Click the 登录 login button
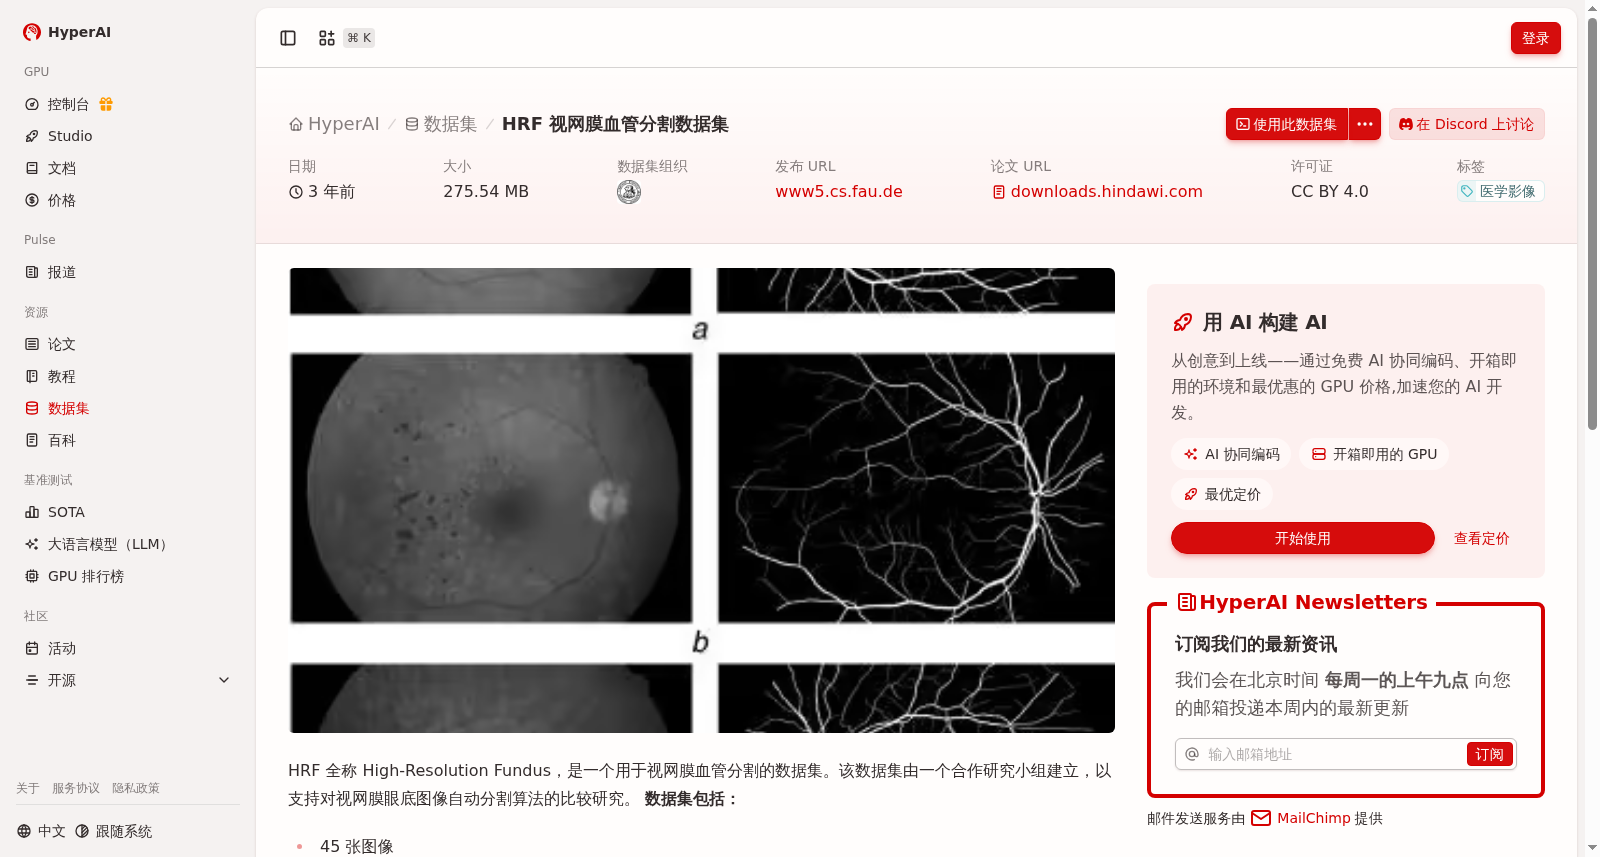 (1535, 38)
